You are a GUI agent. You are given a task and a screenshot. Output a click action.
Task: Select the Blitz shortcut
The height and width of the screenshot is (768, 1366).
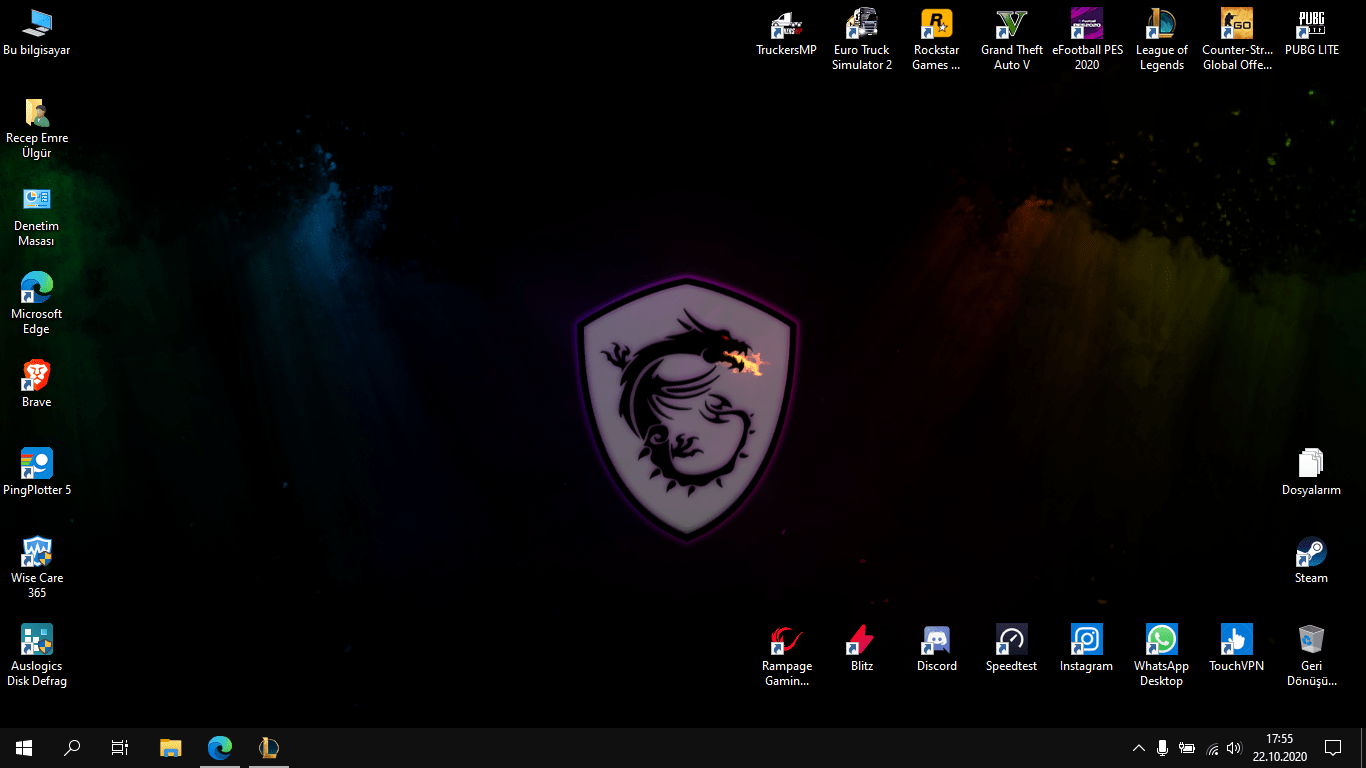click(x=862, y=649)
